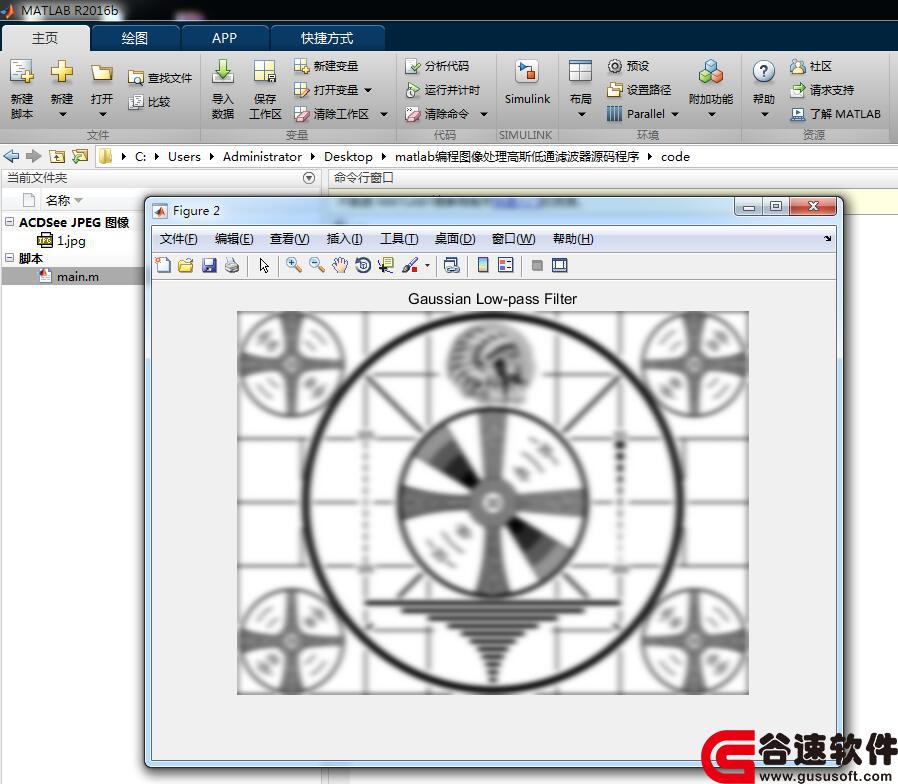
Task: Click the Open (打开) folder icon
Action: tap(101, 73)
